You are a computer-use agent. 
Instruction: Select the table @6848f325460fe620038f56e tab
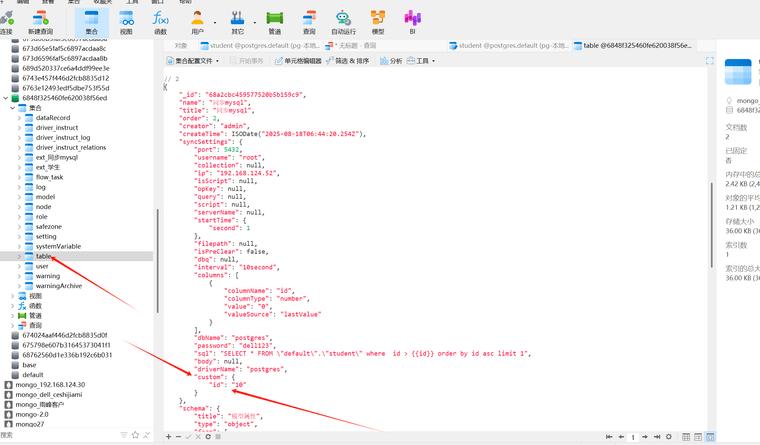[x=633, y=46]
